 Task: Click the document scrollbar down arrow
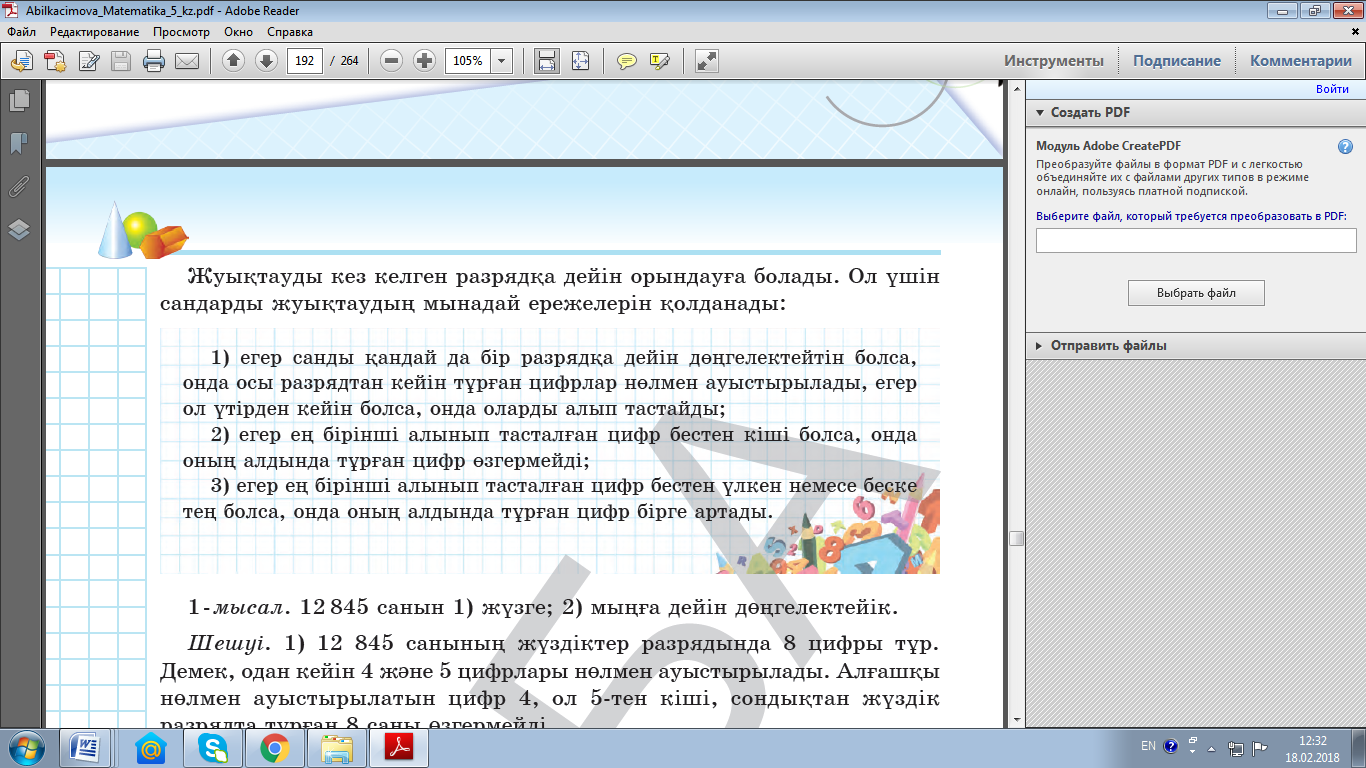click(x=1016, y=719)
